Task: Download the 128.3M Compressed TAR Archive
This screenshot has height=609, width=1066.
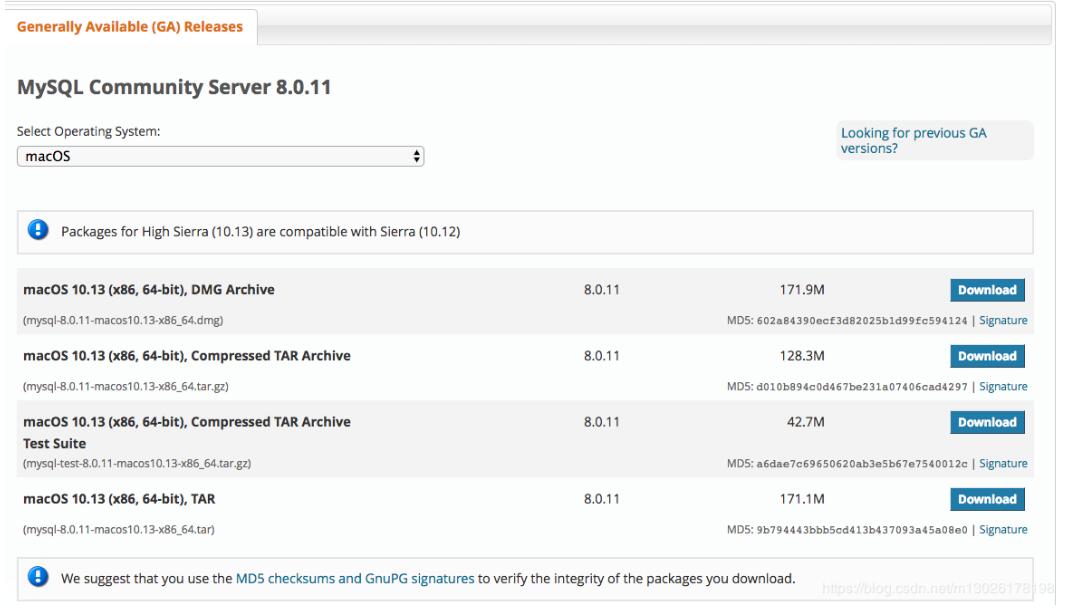Action: [x=987, y=356]
